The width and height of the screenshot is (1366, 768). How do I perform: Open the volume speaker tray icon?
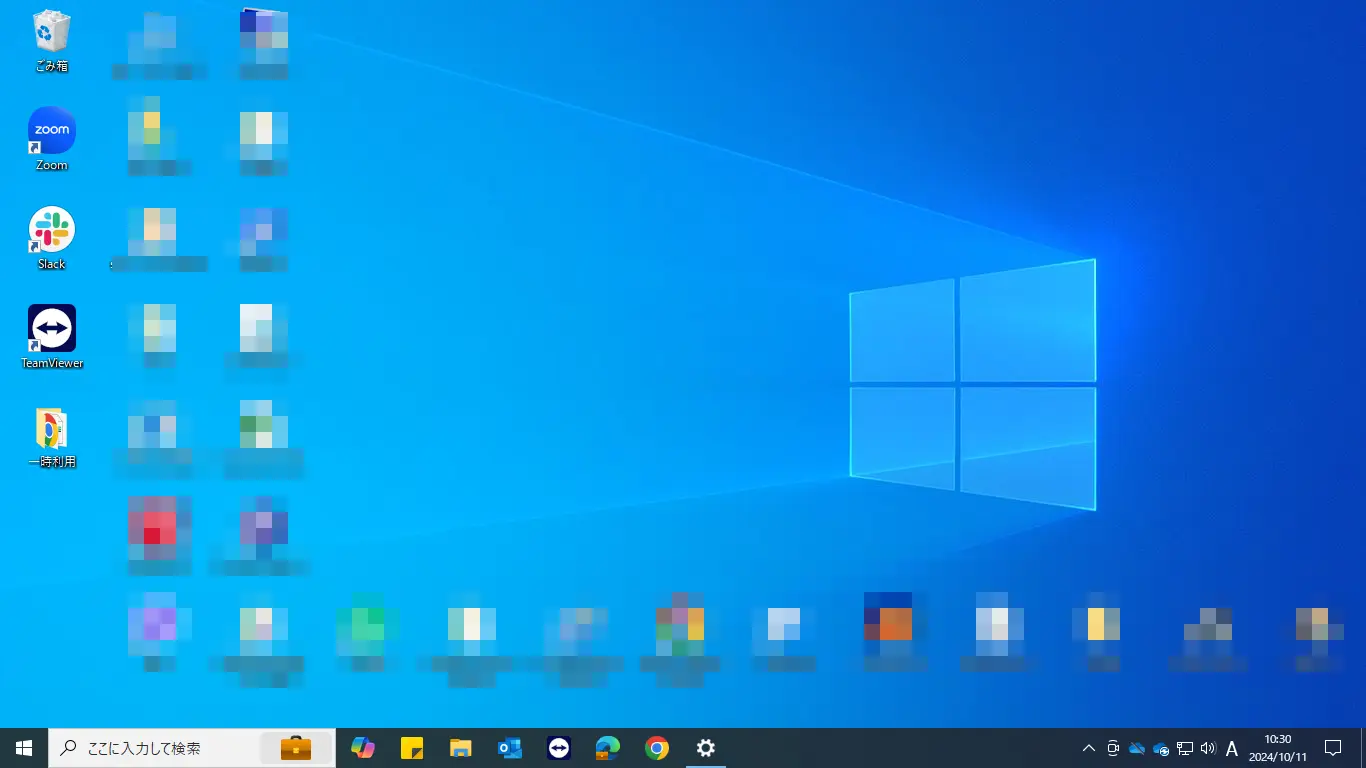tap(1208, 748)
